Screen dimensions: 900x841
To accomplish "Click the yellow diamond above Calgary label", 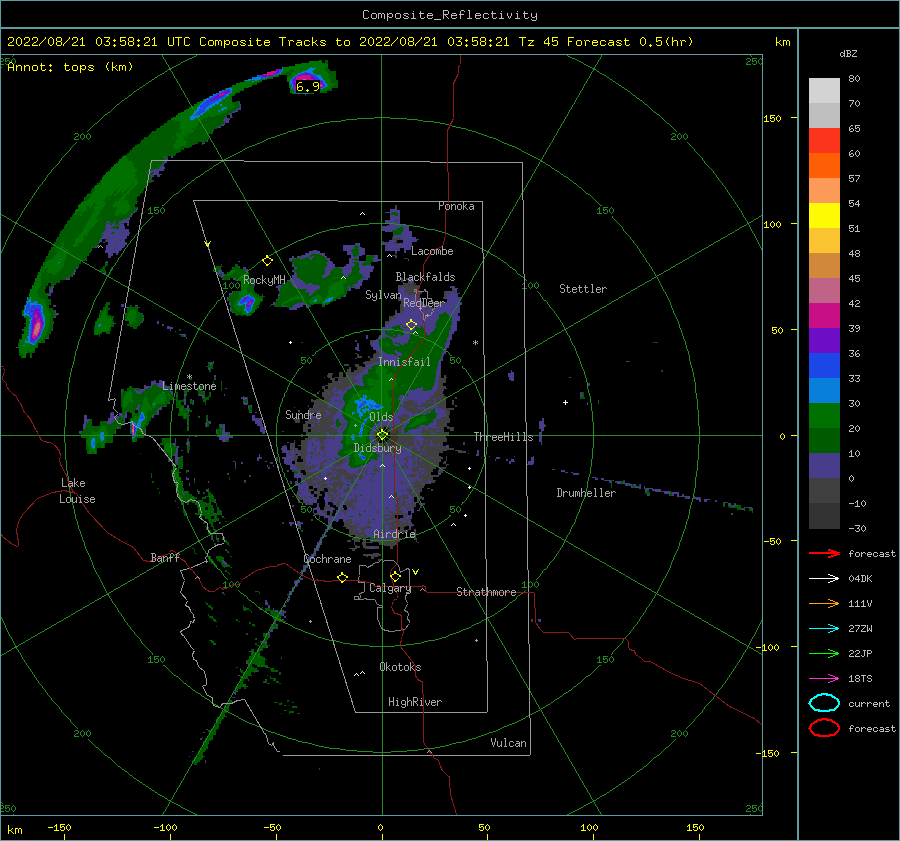I will (x=395, y=576).
